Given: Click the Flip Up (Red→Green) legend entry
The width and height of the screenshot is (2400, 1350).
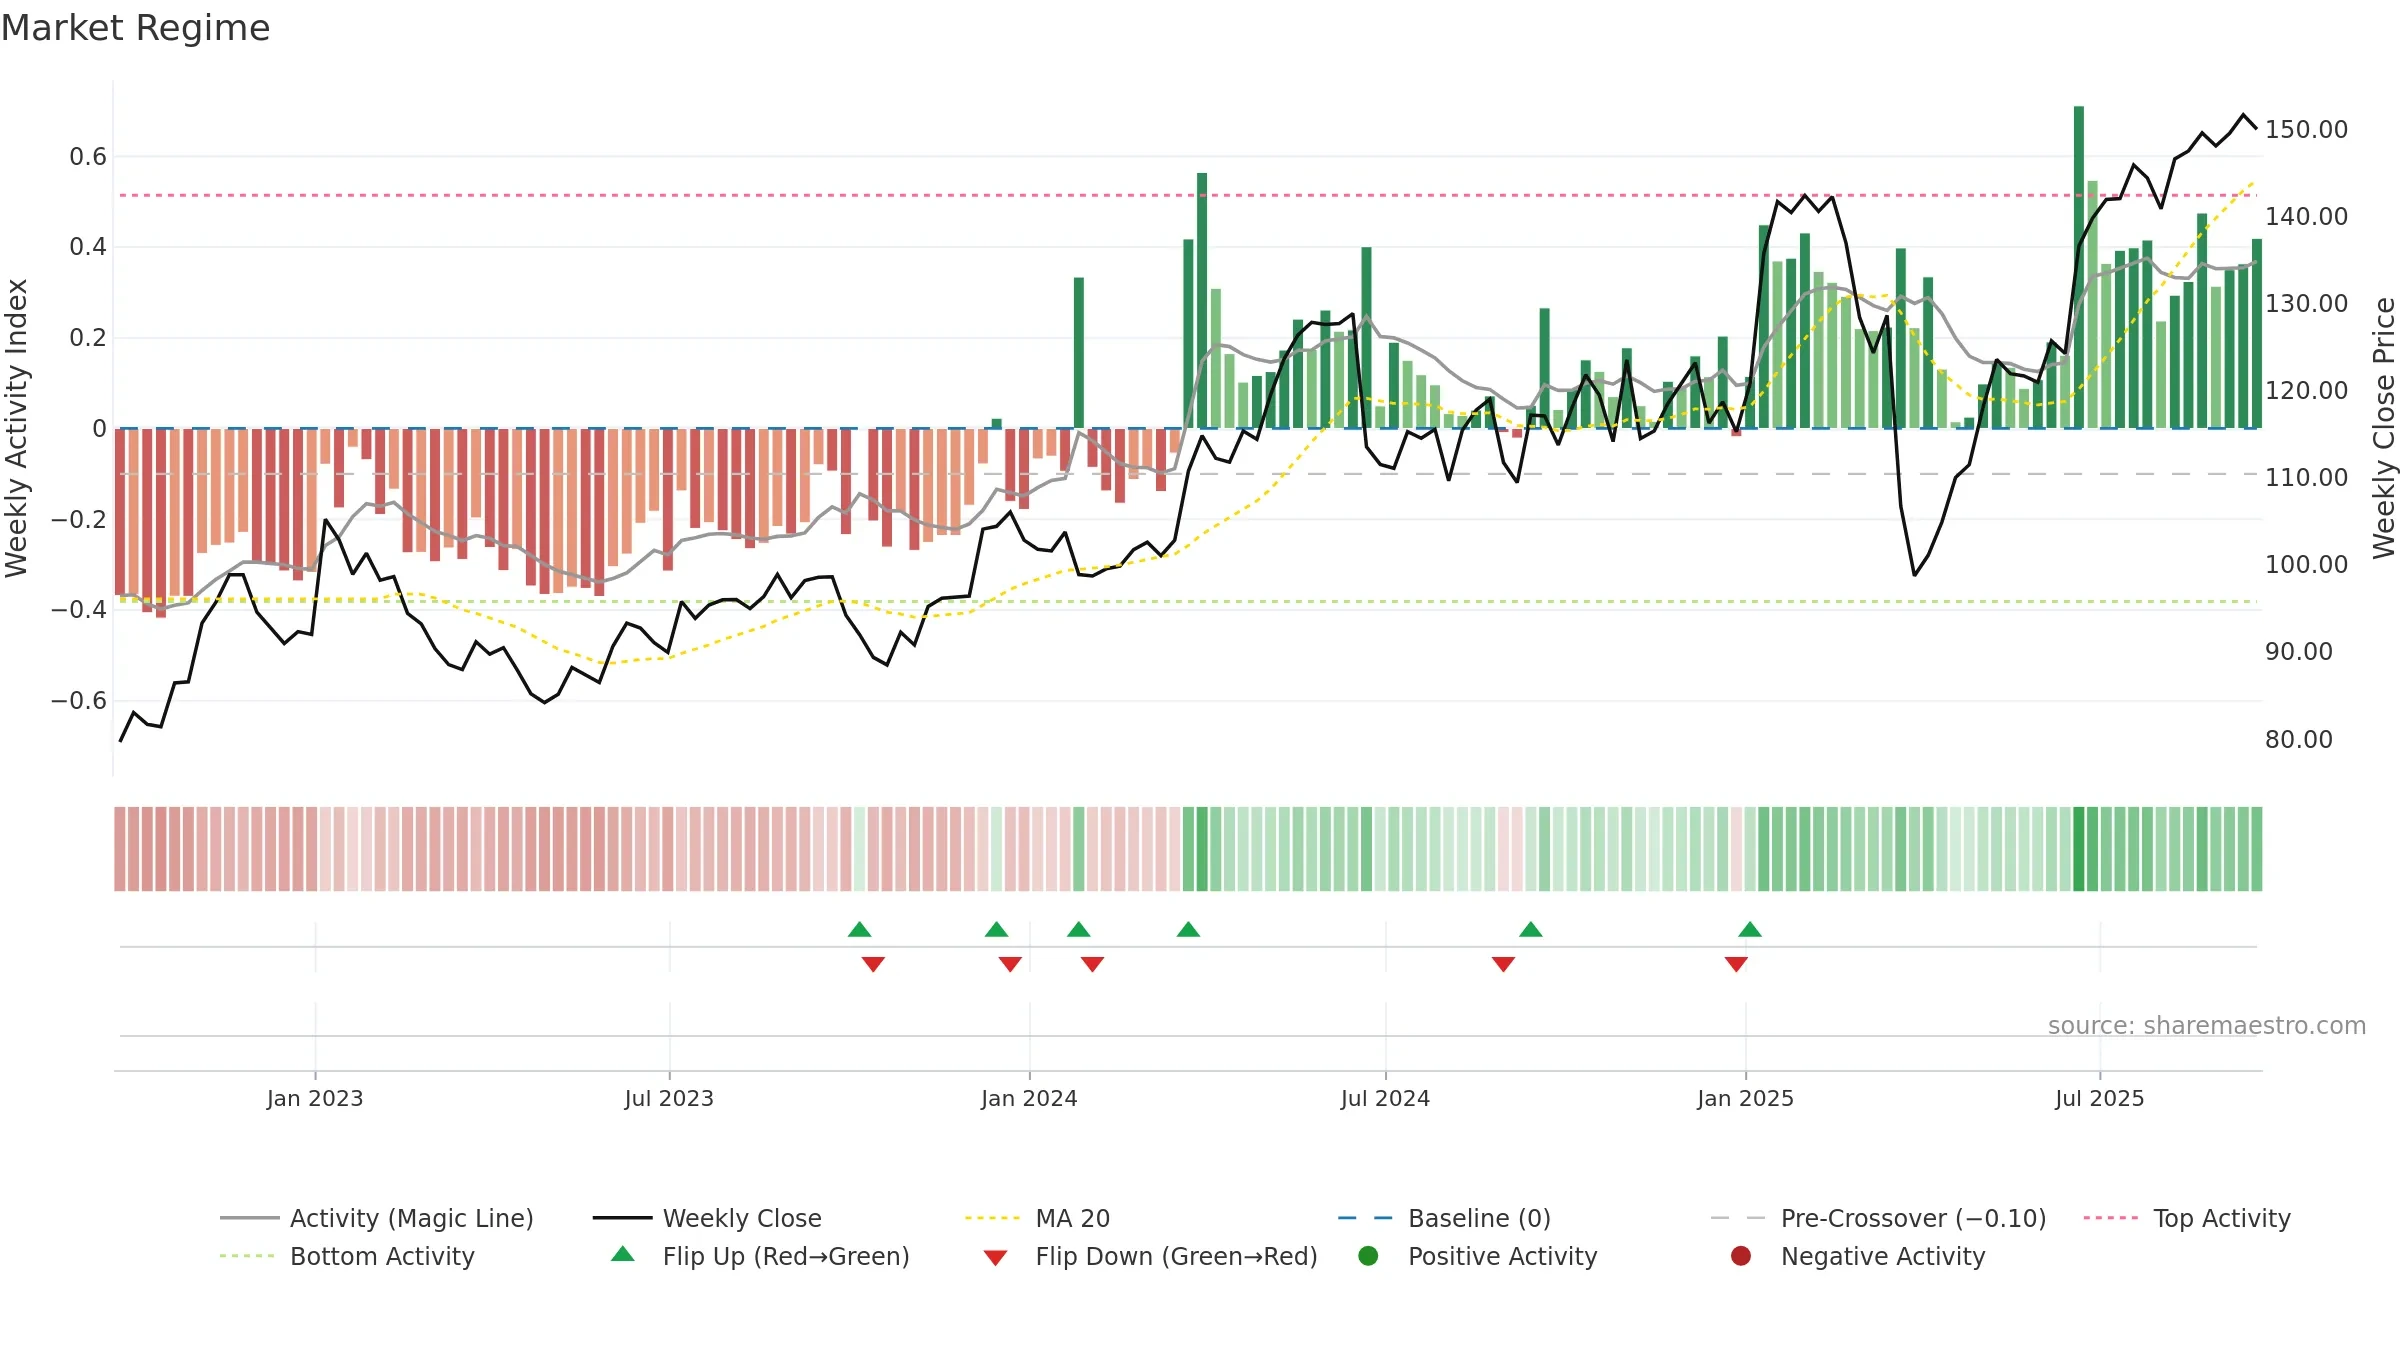Looking at the screenshot, I should tap(761, 1256).
